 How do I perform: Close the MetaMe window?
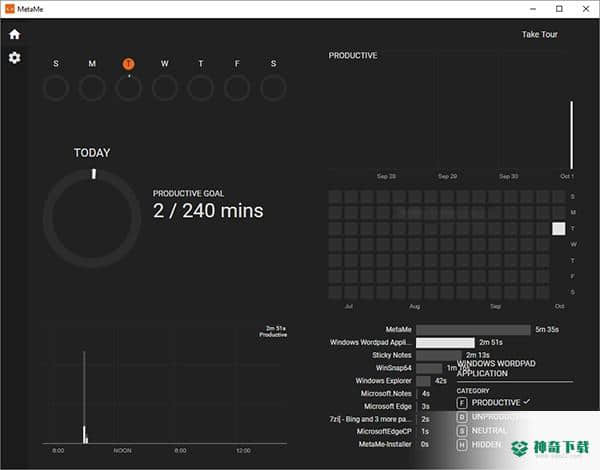tap(586, 9)
